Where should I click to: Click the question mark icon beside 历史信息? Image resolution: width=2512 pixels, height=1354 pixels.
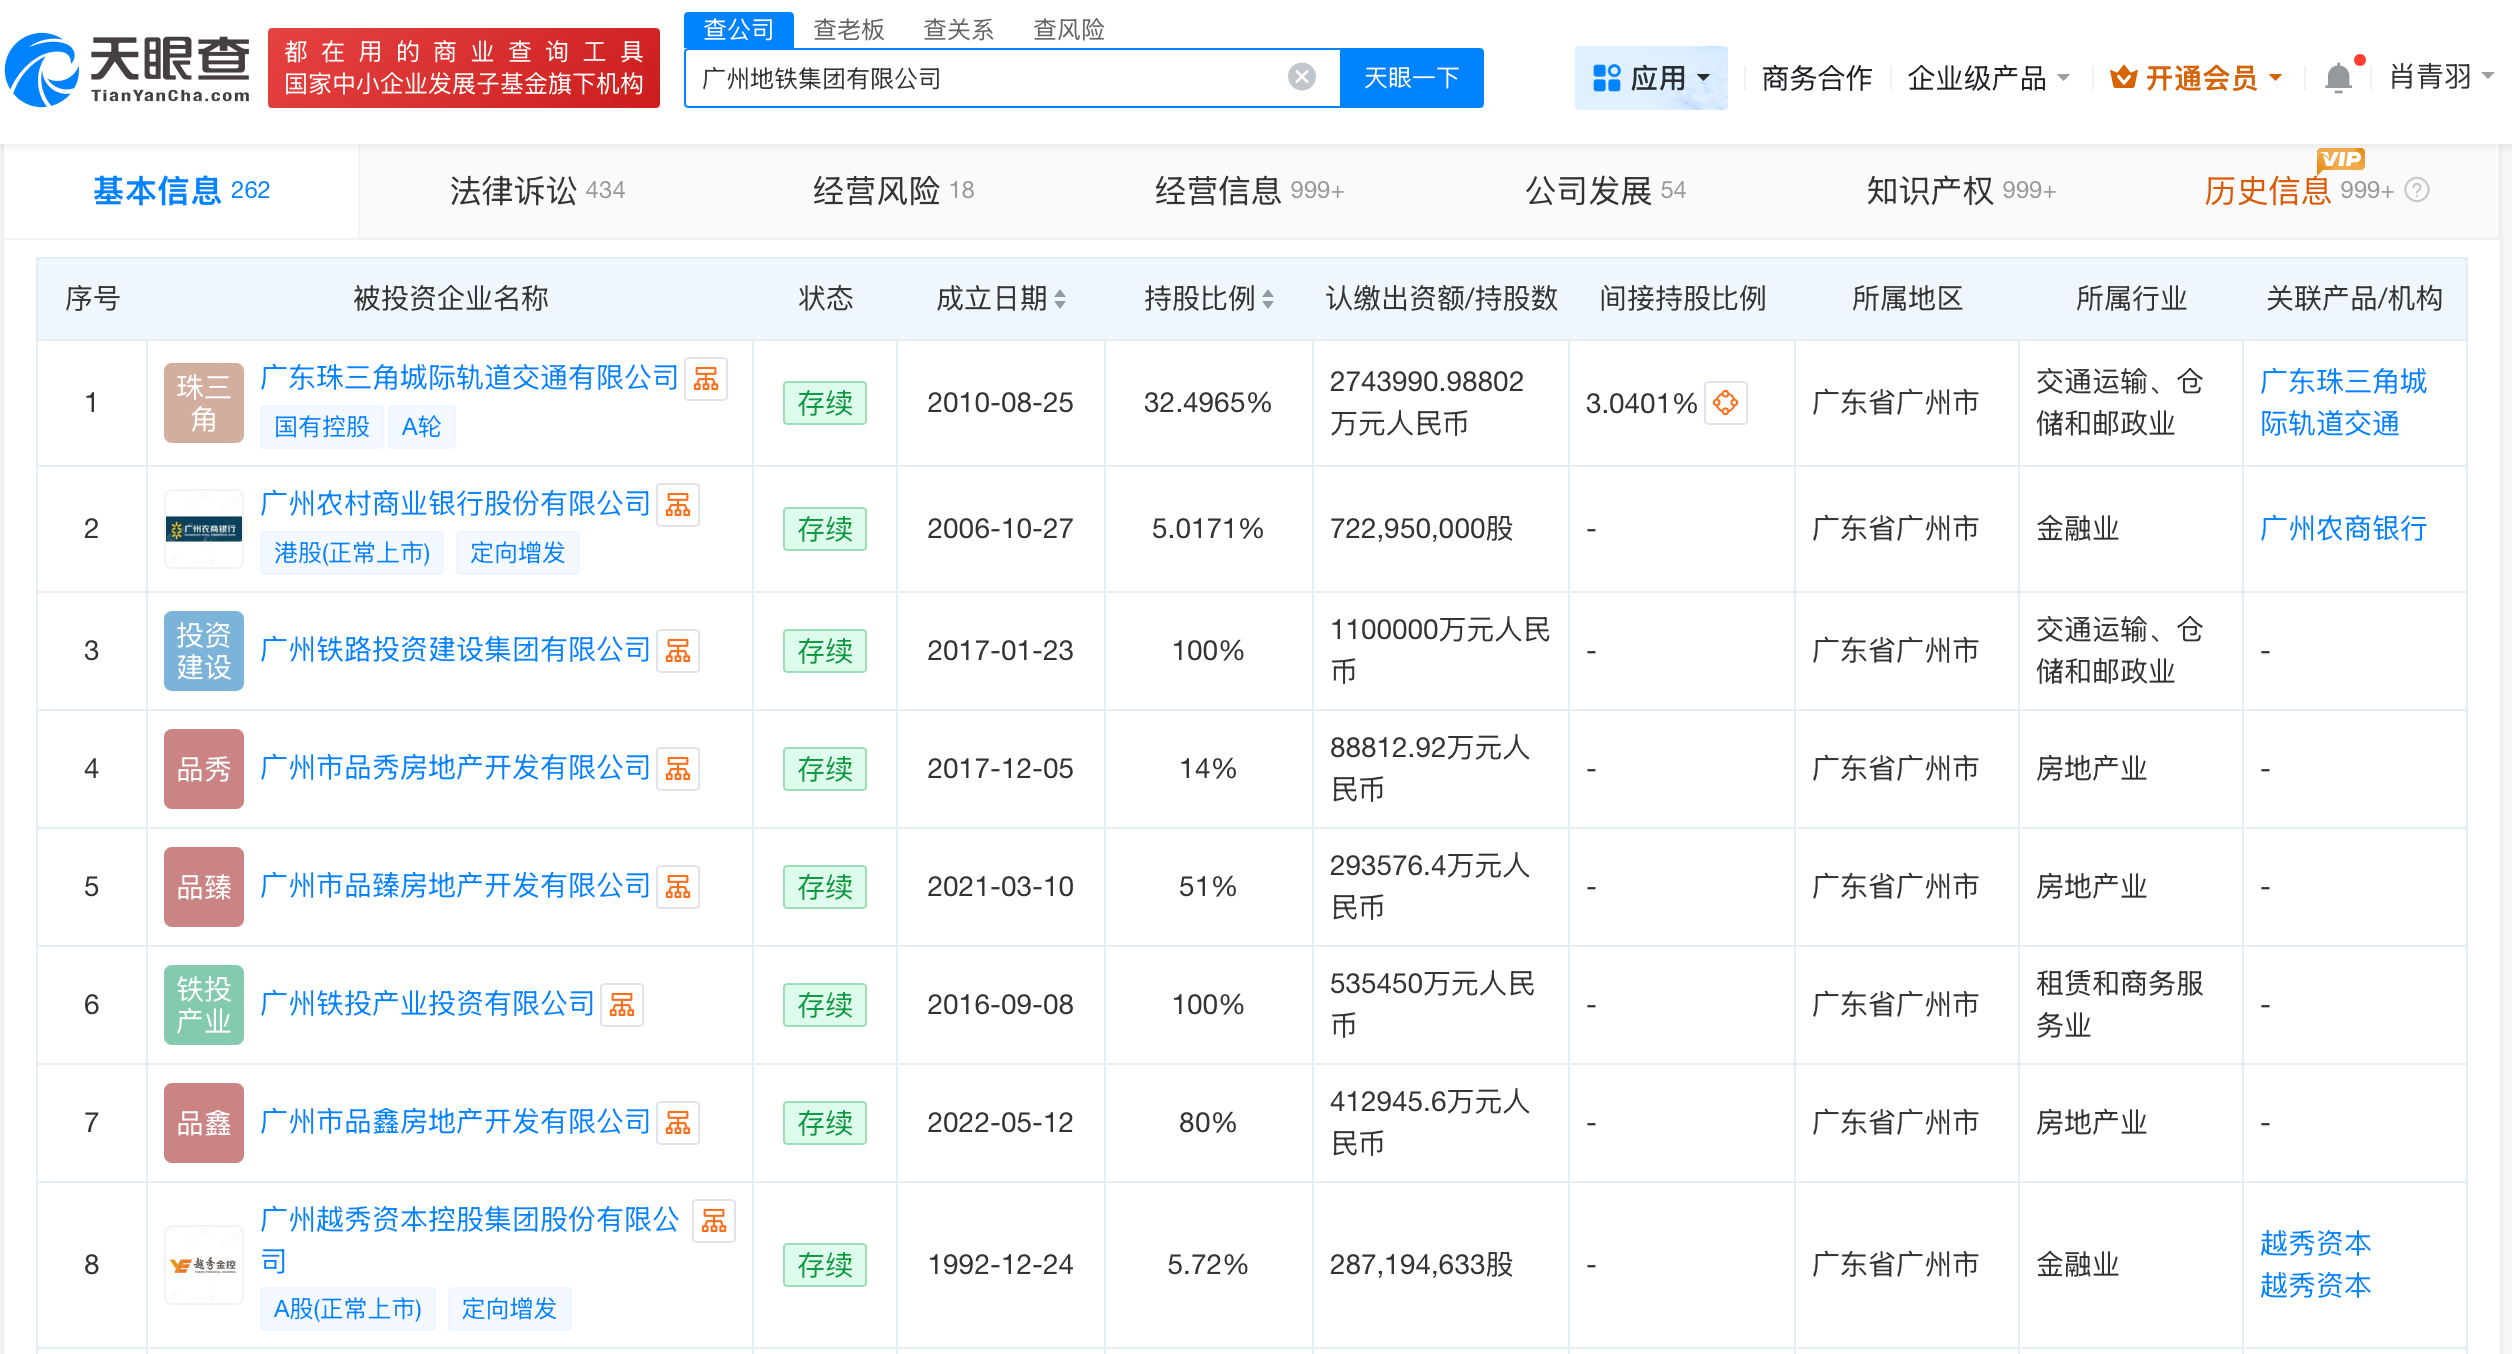click(x=2415, y=191)
